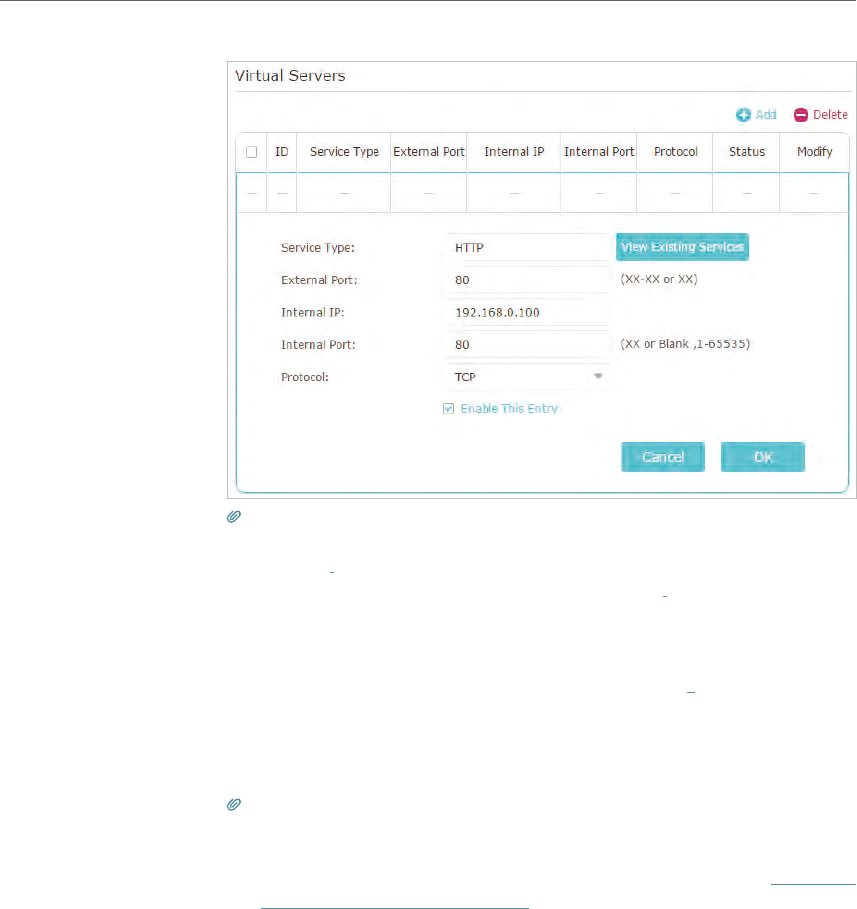Click the Virtual Servers heading
Image resolution: width=857 pixels, height=909 pixels.
coord(290,76)
